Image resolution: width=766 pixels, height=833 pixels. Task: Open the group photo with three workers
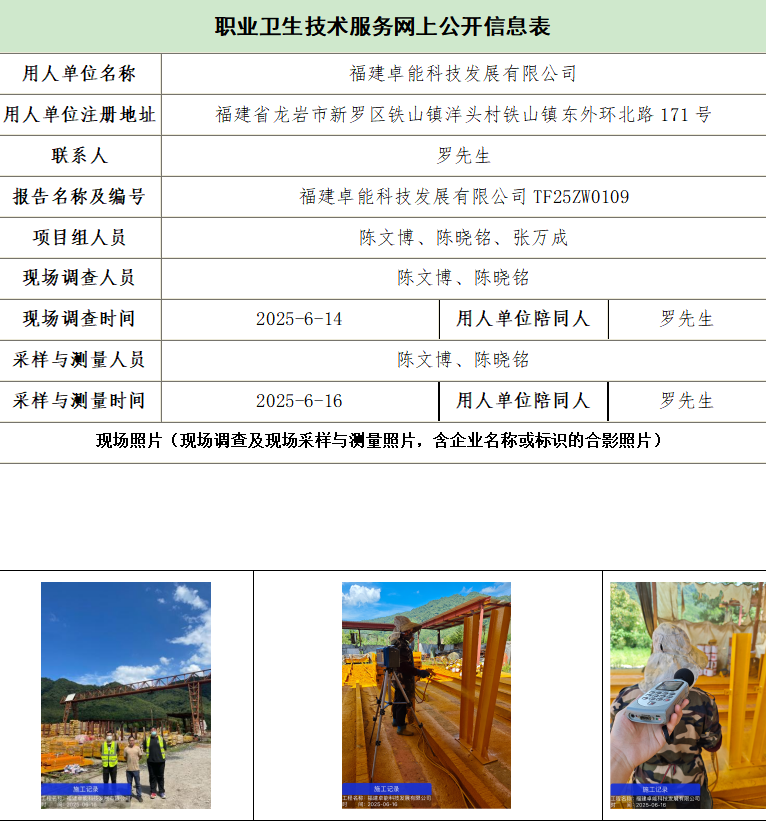point(126,695)
